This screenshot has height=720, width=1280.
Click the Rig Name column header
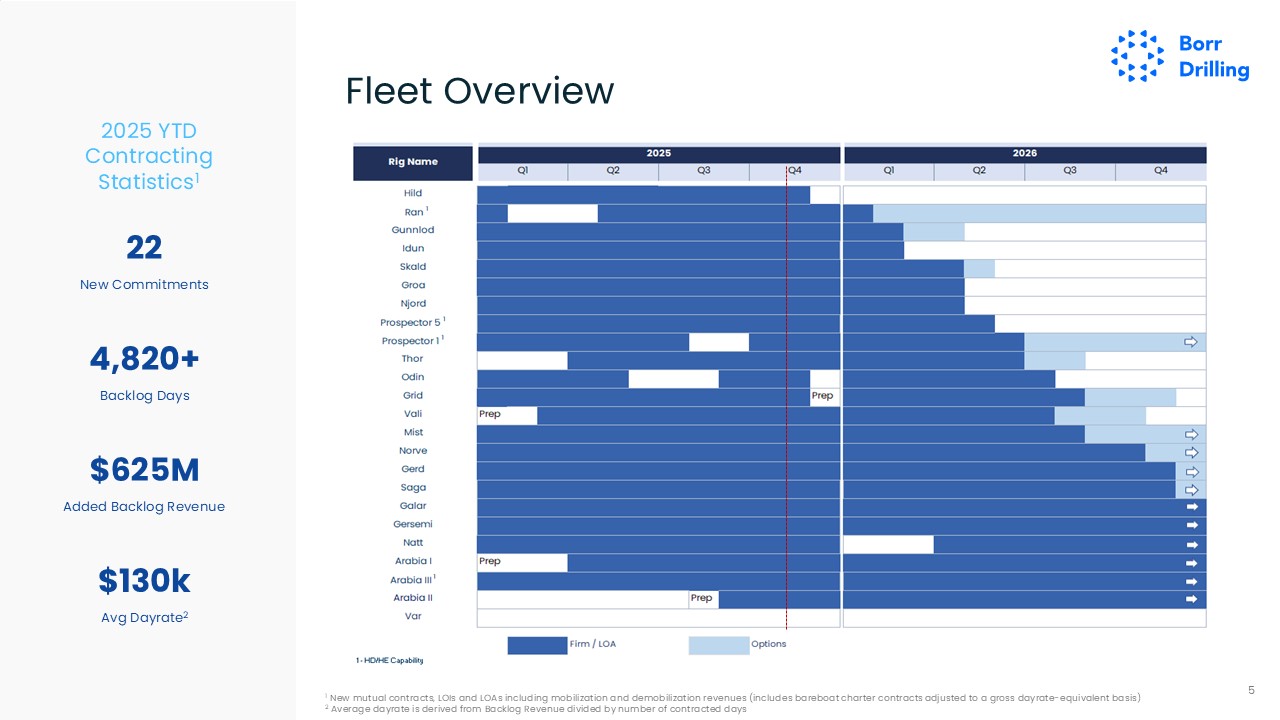(413, 162)
